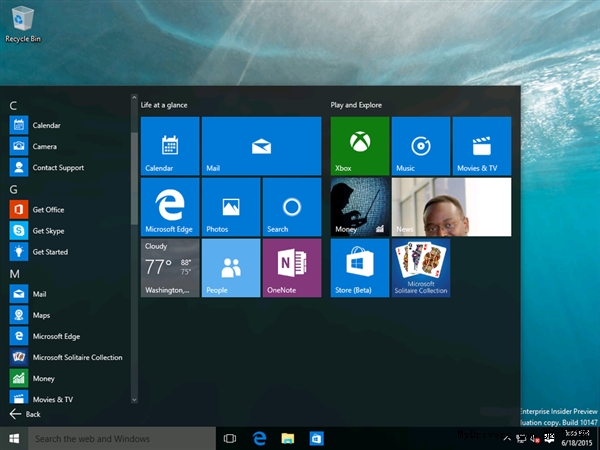The width and height of the screenshot is (600, 450).
Task: Open File Explorer from the taskbar
Action: 288,439
